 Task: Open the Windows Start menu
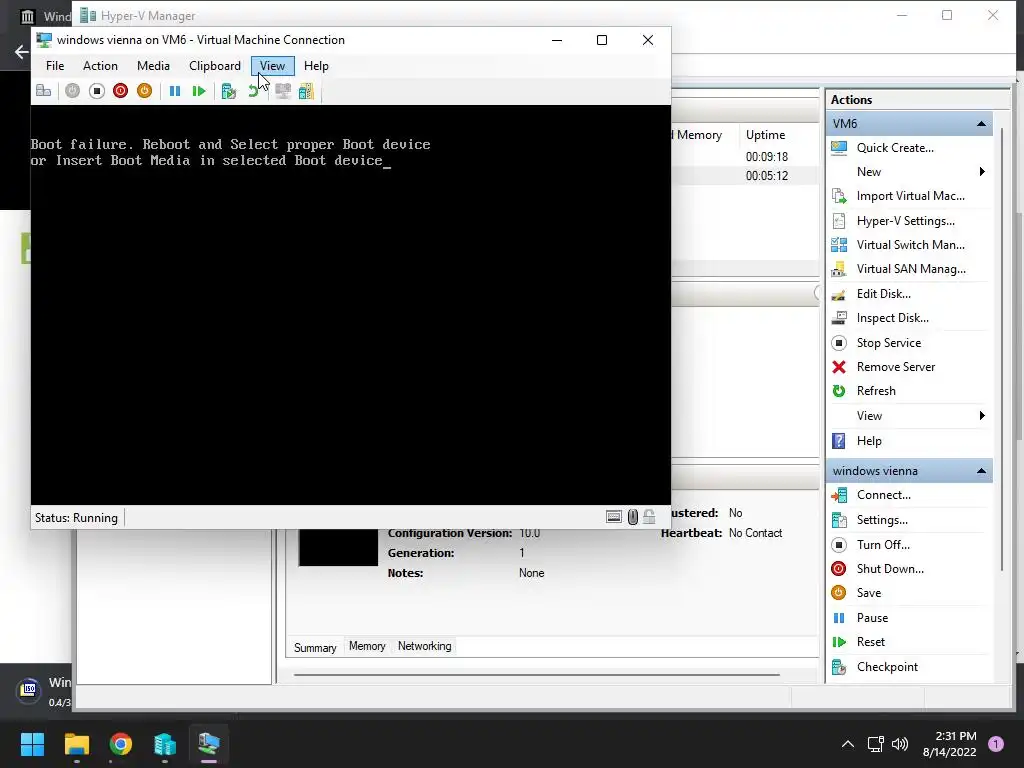point(32,744)
